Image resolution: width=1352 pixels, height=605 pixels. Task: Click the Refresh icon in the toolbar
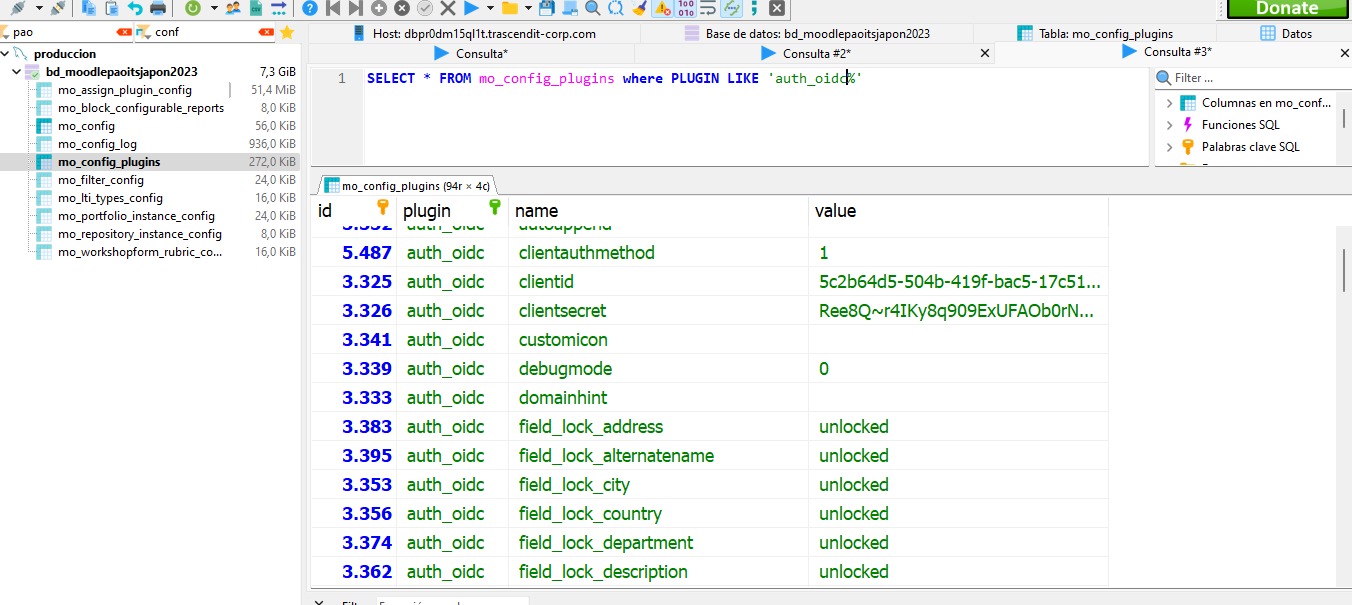coord(192,8)
